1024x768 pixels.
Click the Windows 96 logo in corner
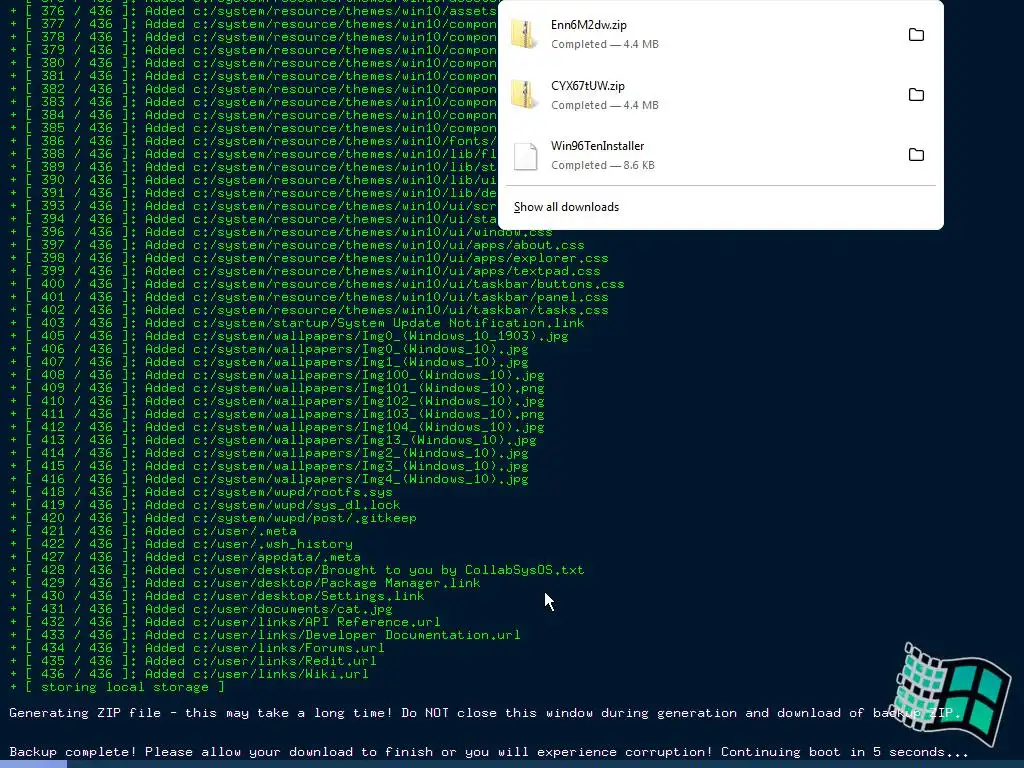point(953,694)
